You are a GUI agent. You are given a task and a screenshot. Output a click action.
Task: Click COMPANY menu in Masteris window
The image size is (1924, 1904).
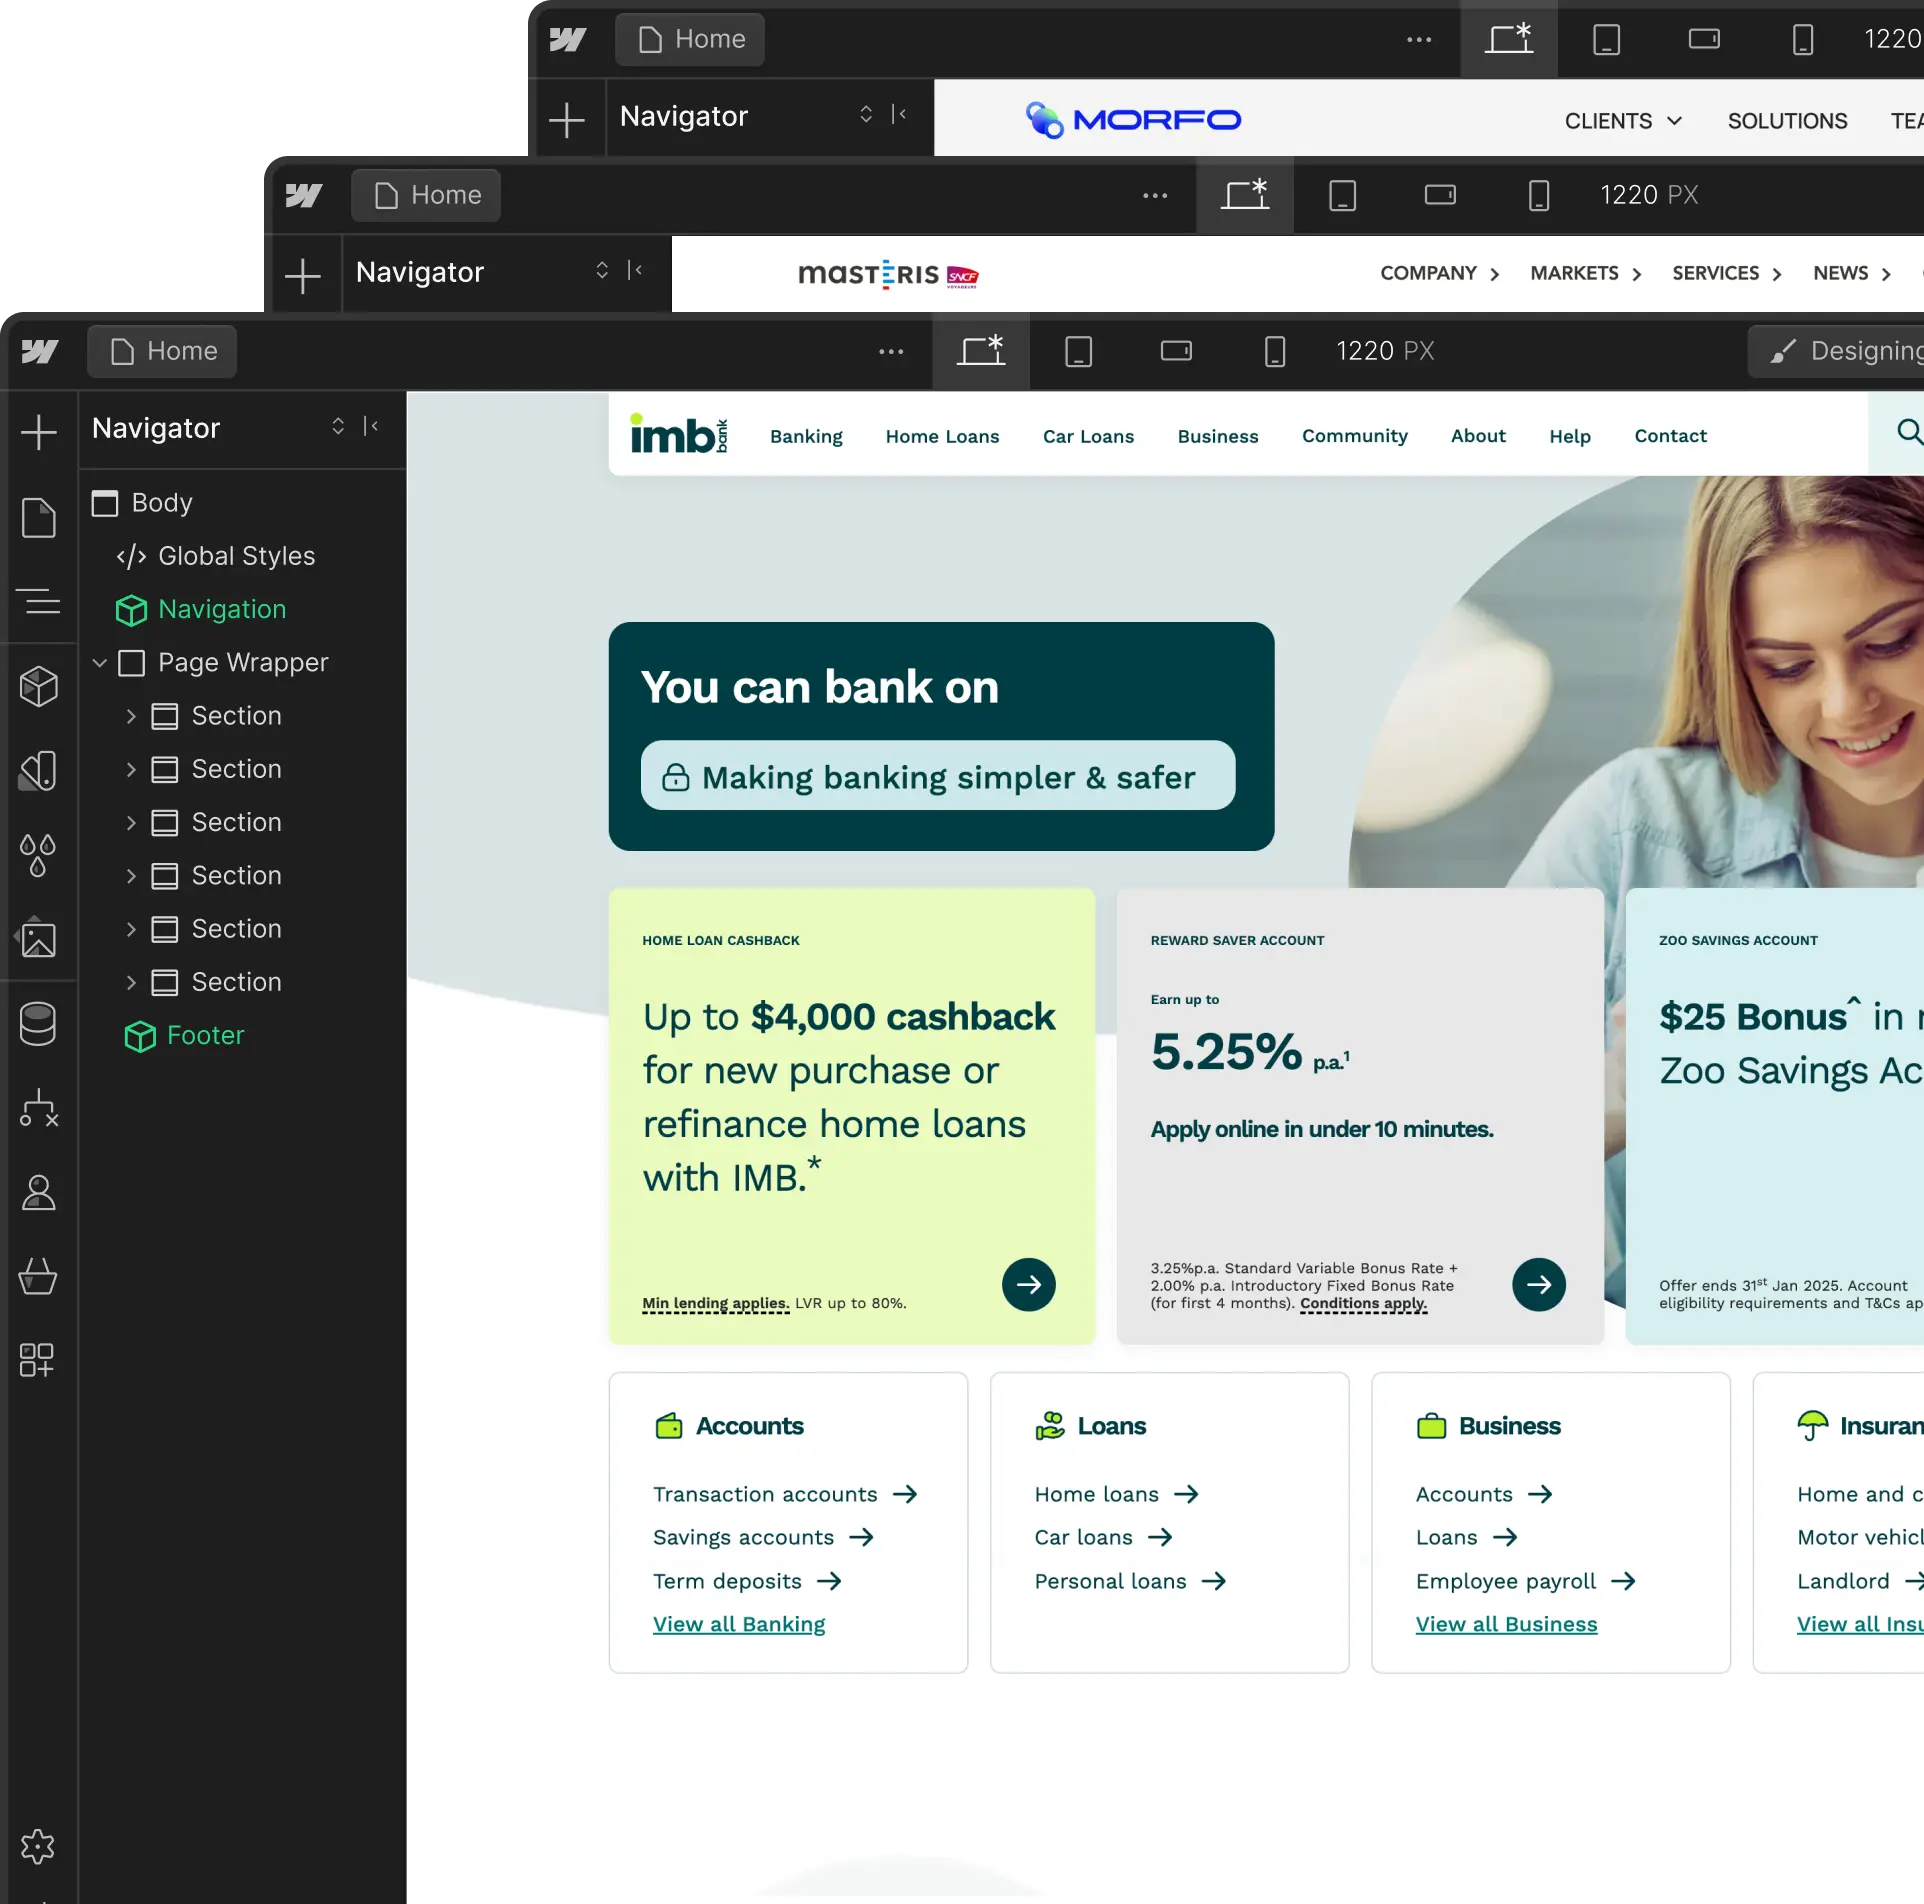[x=1439, y=273]
